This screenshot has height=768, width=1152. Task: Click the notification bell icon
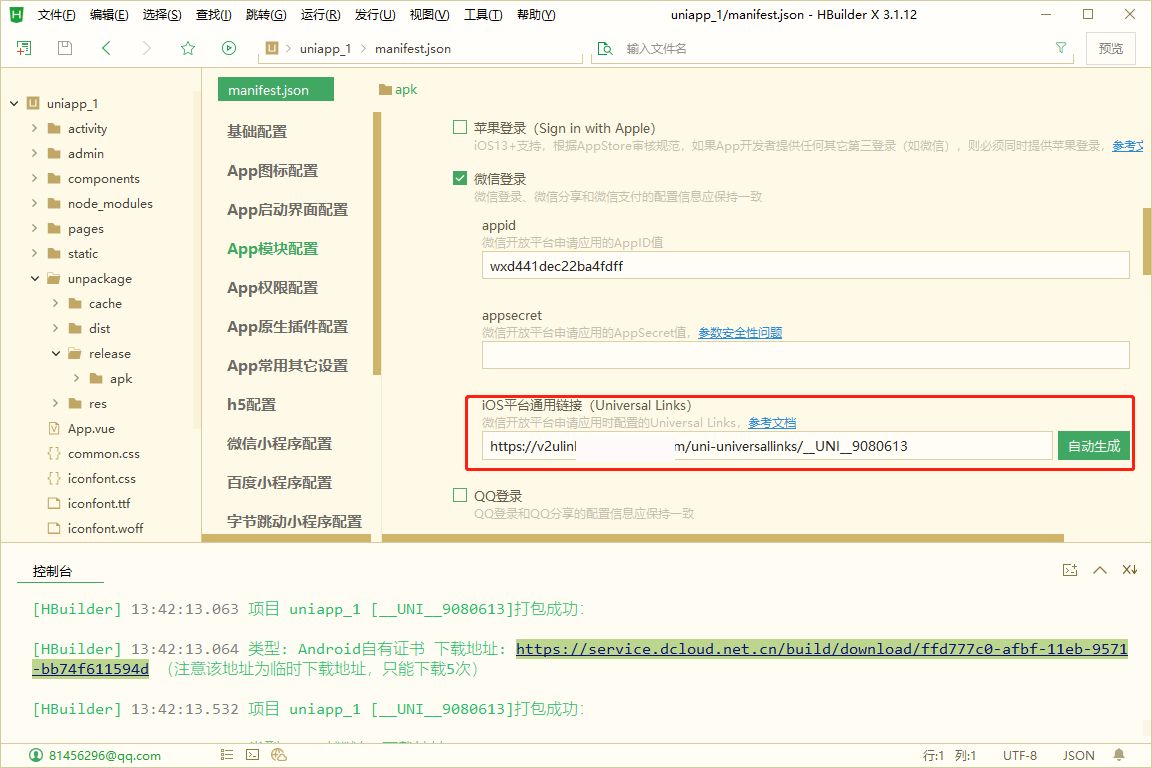[x=1118, y=755]
